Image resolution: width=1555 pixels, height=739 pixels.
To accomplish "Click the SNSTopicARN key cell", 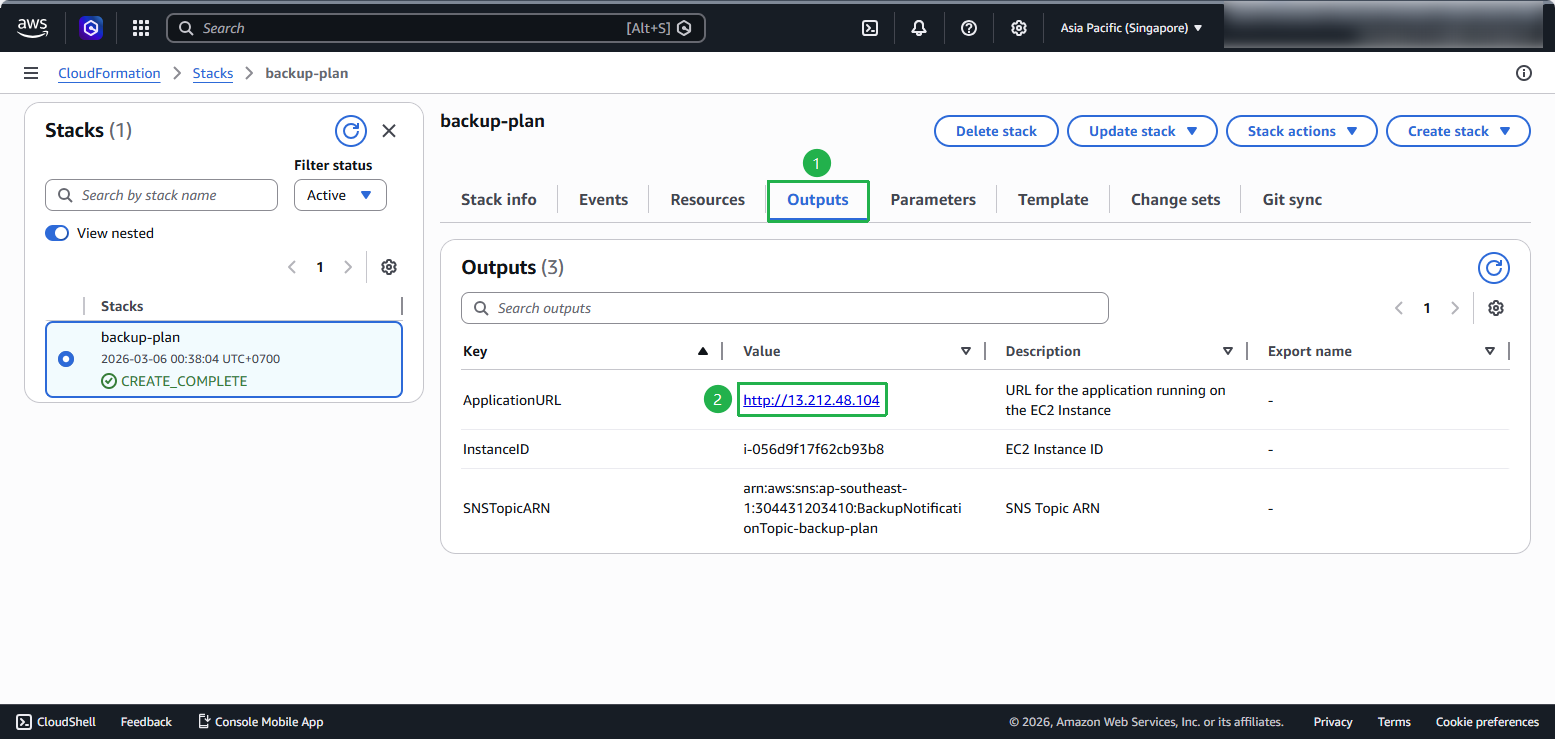I will point(506,508).
